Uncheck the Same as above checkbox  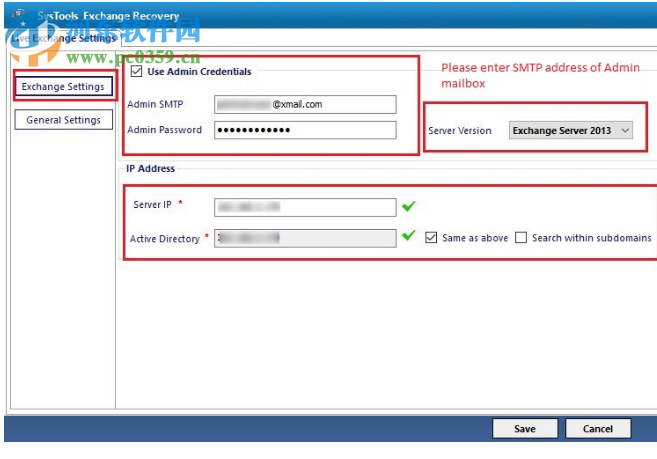click(431, 238)
